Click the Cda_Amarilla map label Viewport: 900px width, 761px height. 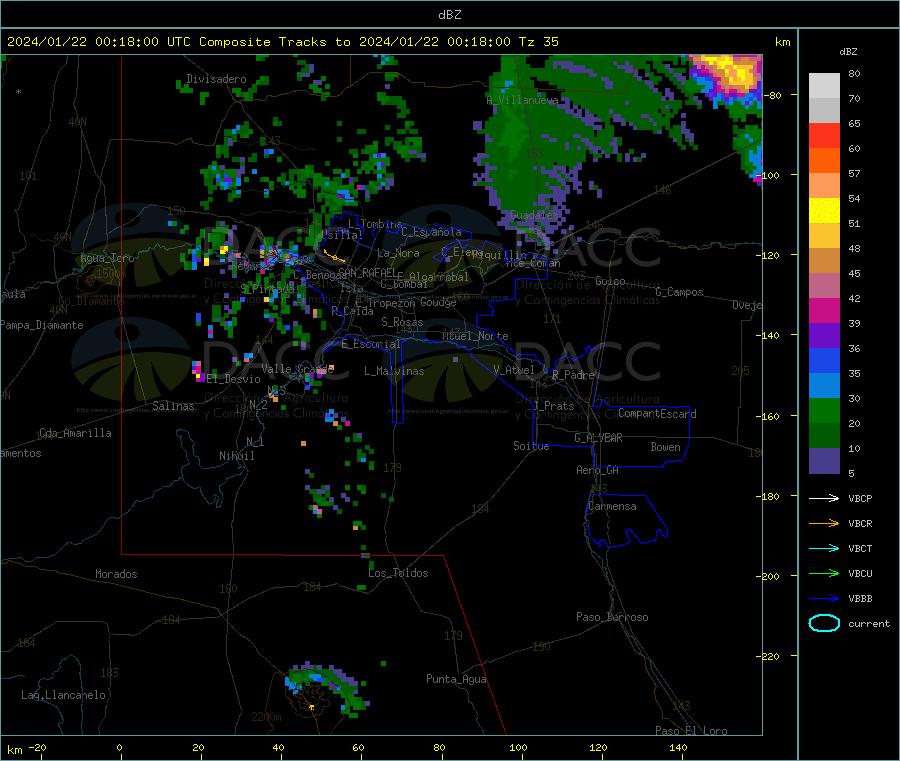click(x=75, y=433)
